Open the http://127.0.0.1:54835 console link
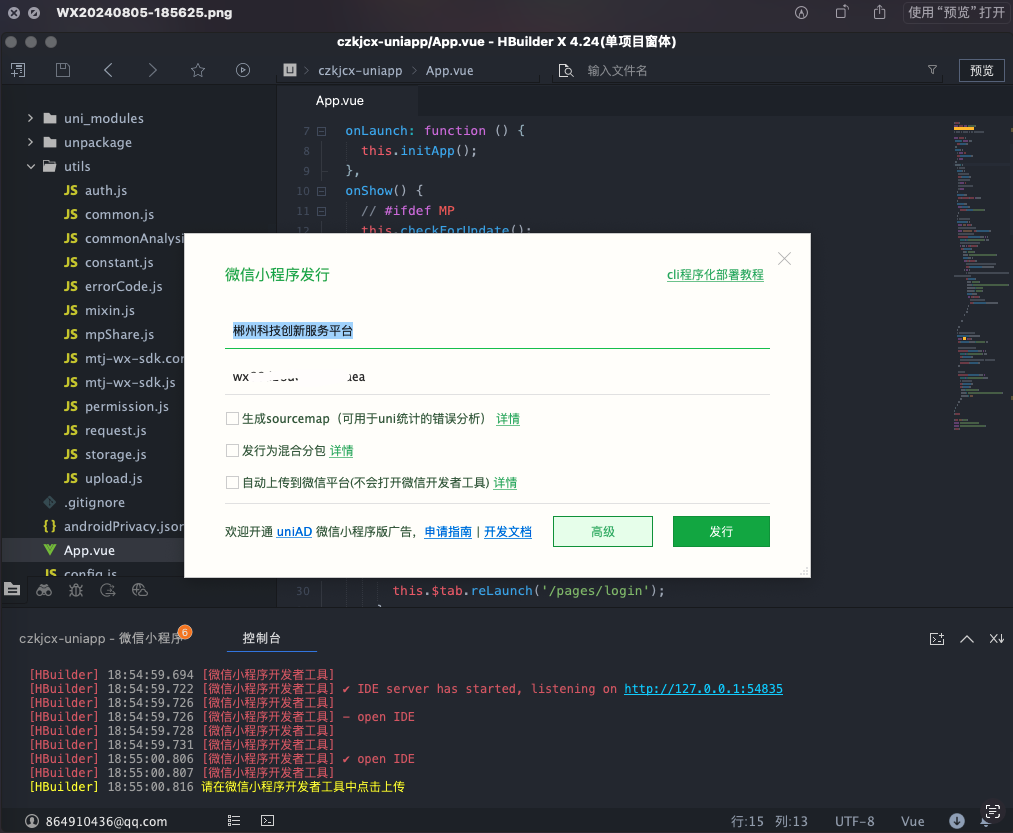The width and height of the screenshot is (1013, 833). pyautogui.click(x=703, y=689)
